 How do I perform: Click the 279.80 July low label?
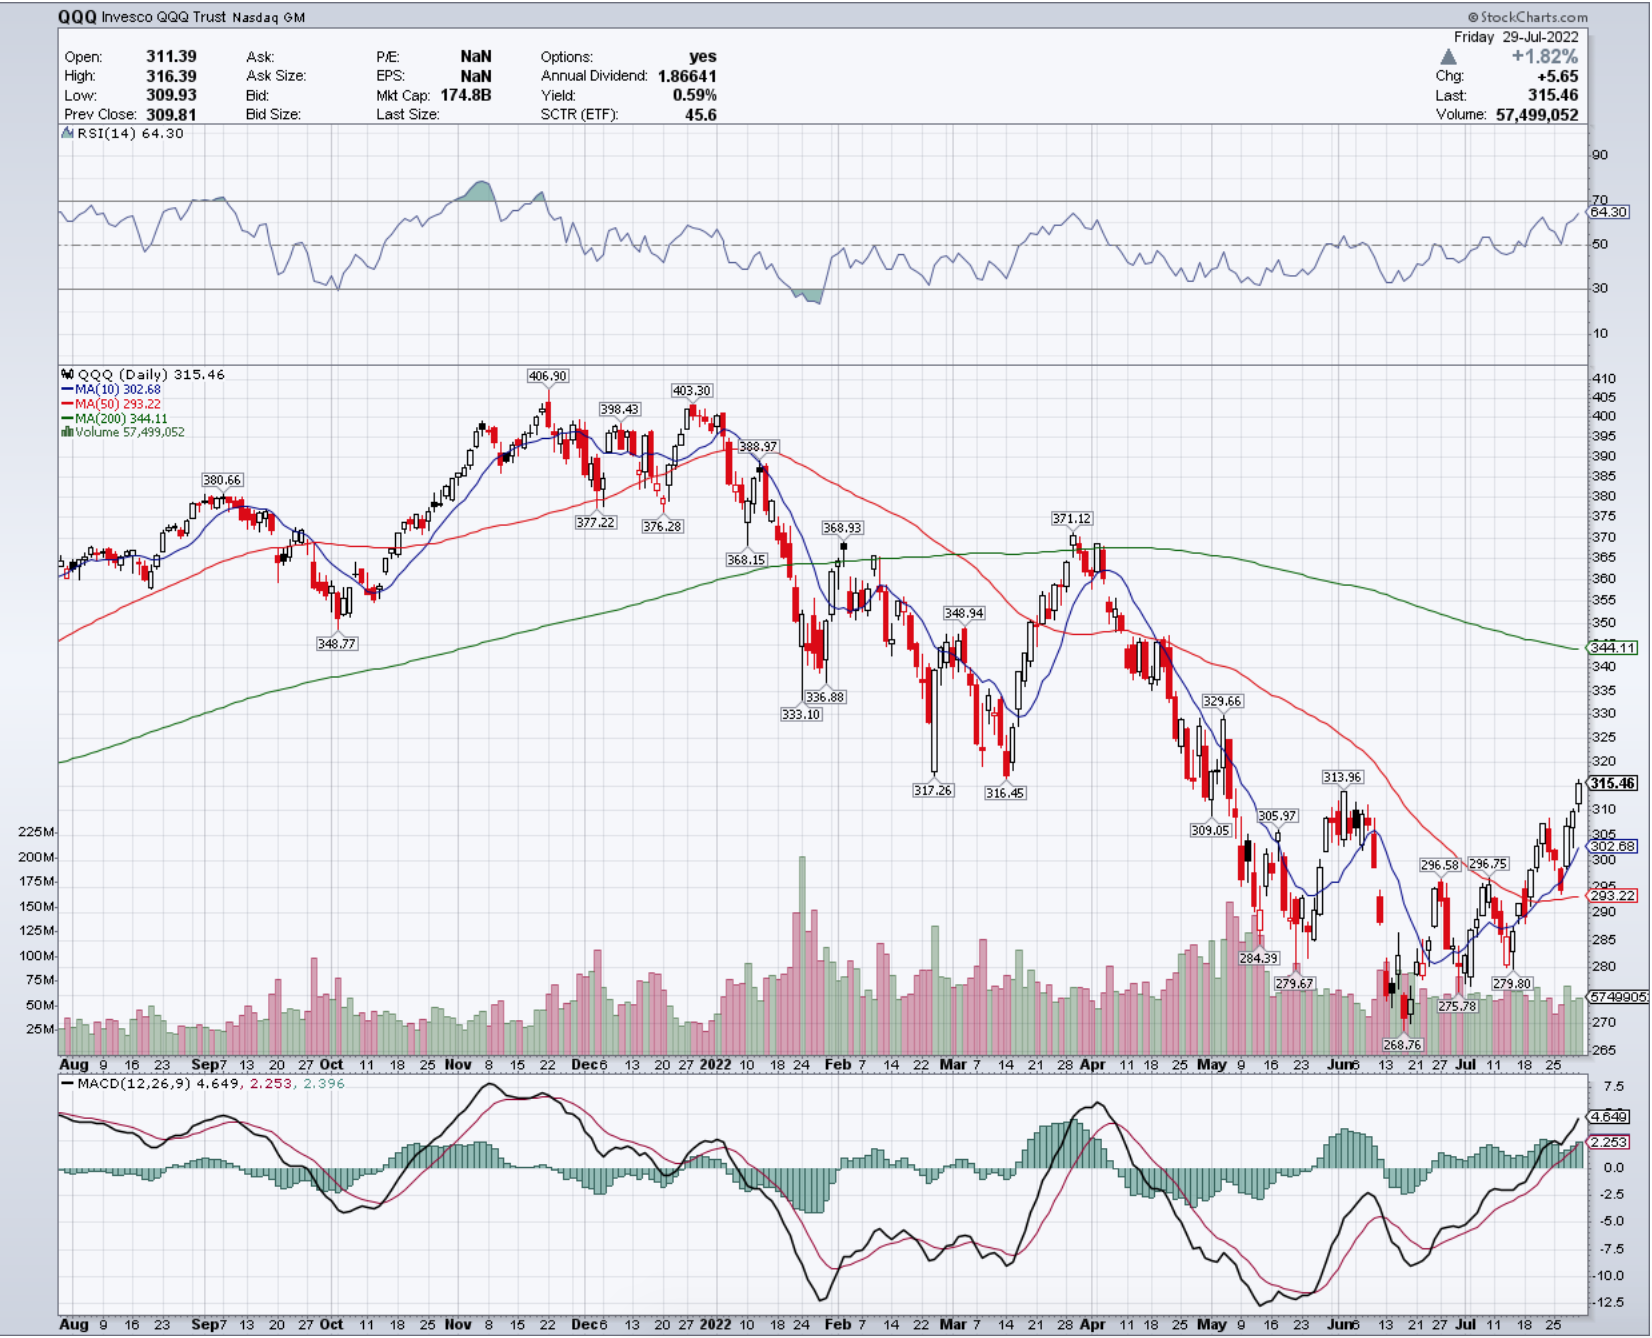(x=1512, y=983)
